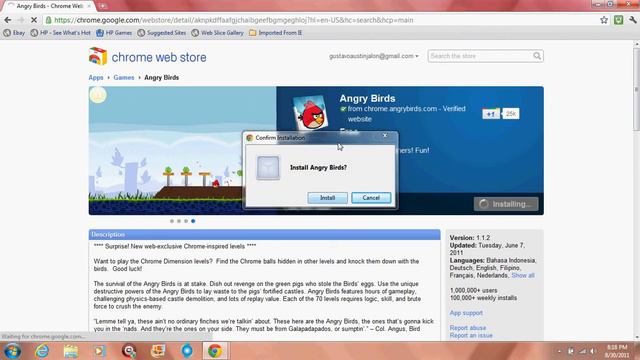Click the Version: 1.1.2 text
This screenshot has width=640, height=360.
pos(469,238)
